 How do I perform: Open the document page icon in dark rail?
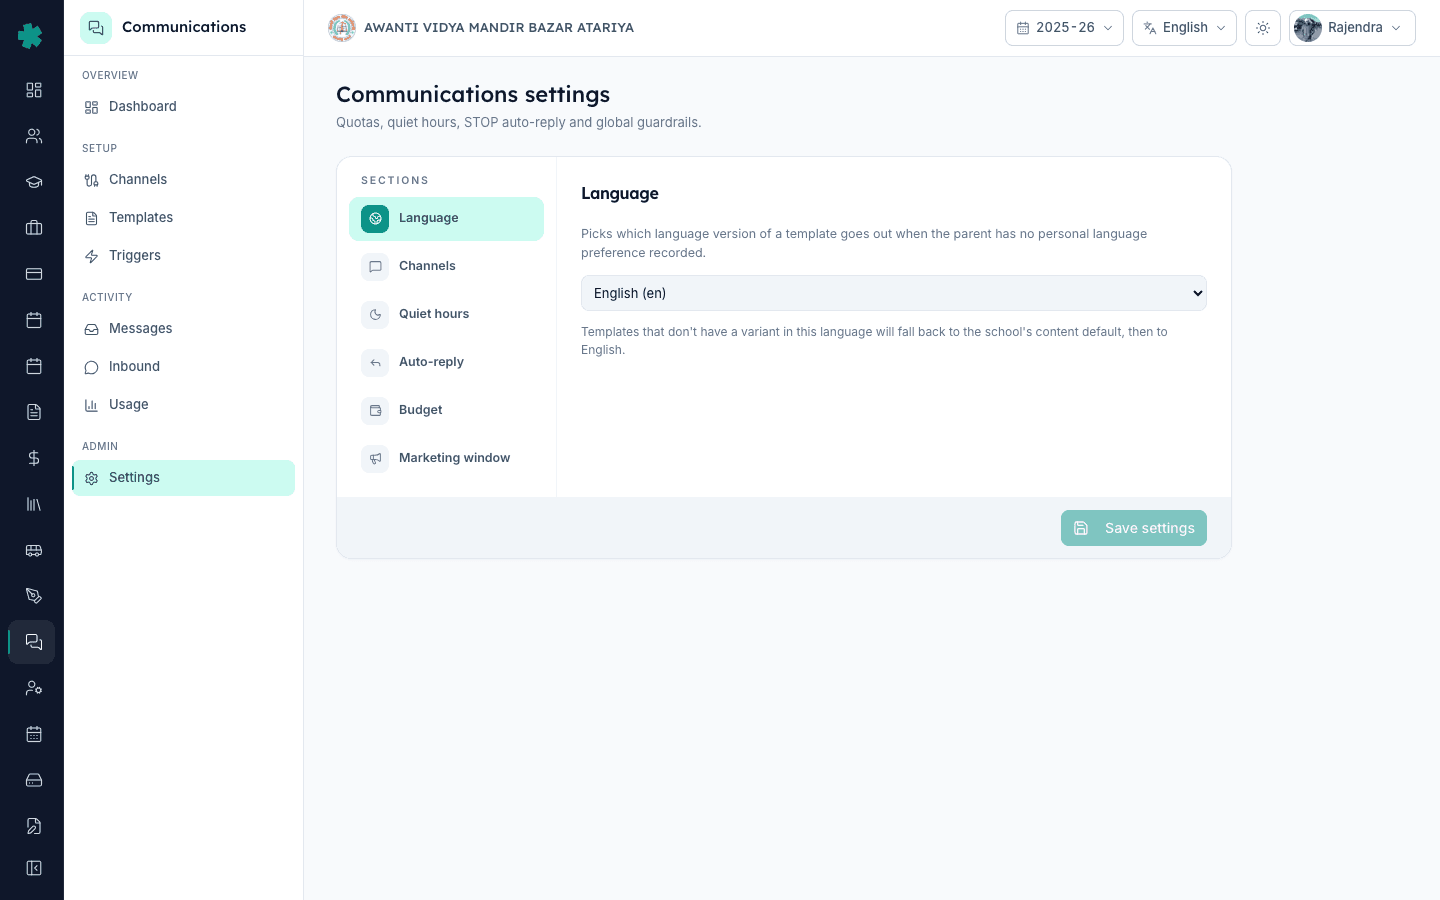[x=34, y=412]
